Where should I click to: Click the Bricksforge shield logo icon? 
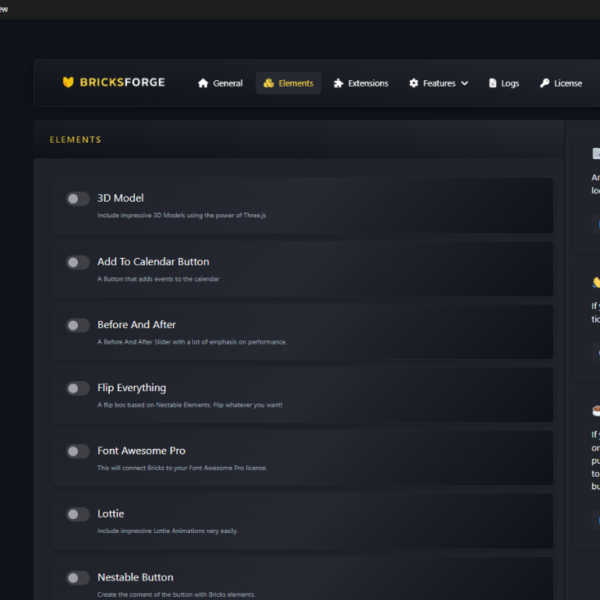click(x=68, y=82)
